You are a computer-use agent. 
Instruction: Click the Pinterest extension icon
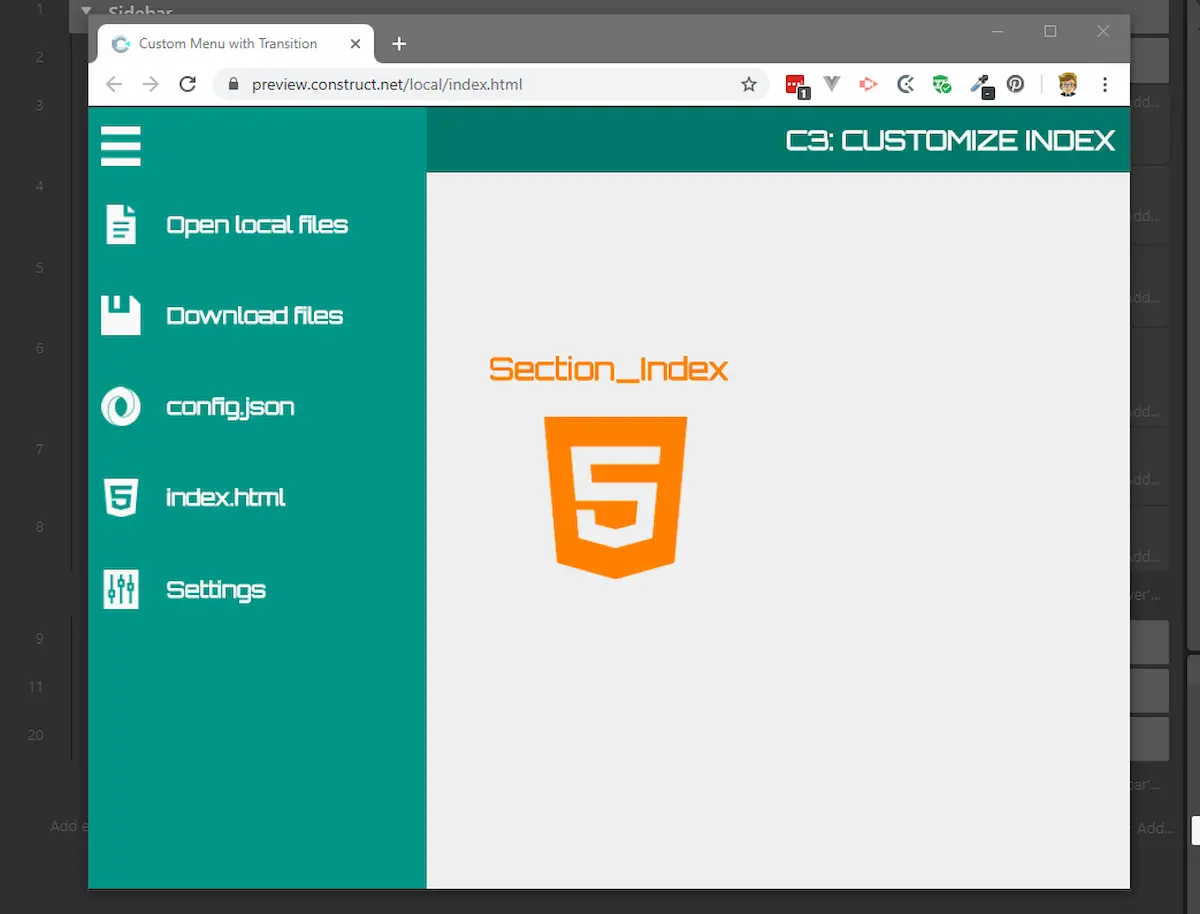1015,84
